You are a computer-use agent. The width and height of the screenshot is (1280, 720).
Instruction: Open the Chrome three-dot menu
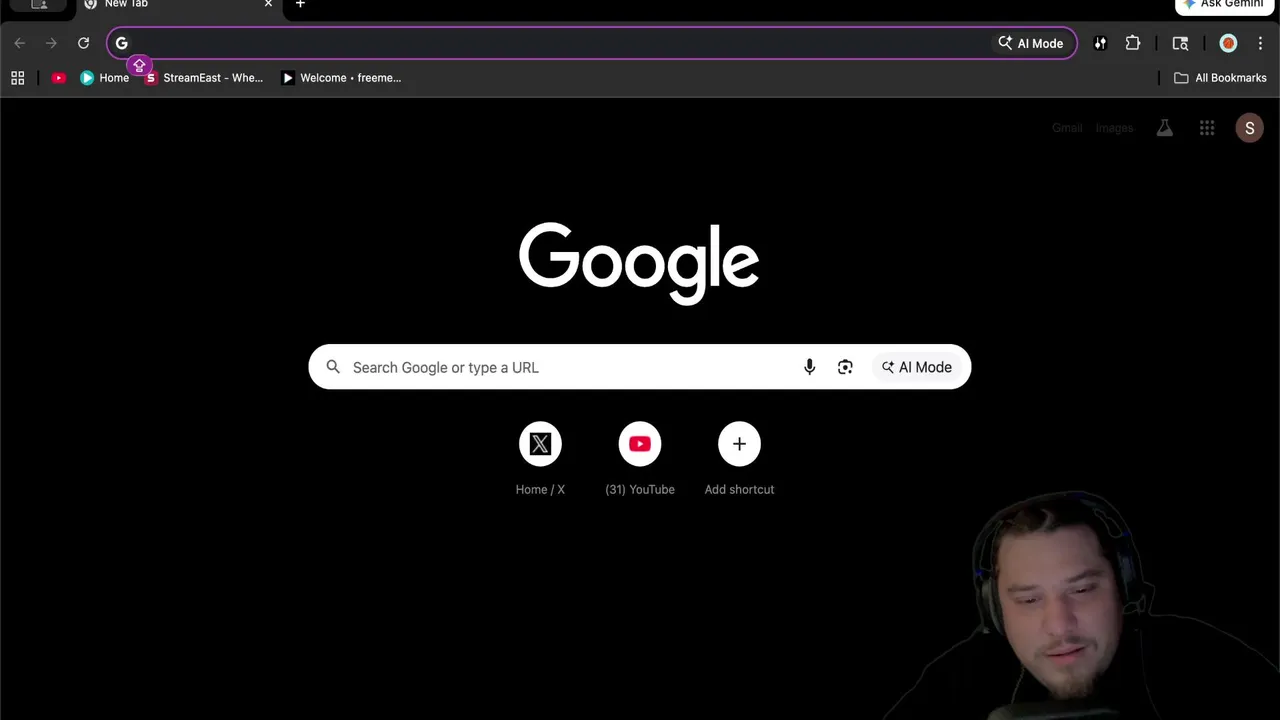tap(1260, 43)
